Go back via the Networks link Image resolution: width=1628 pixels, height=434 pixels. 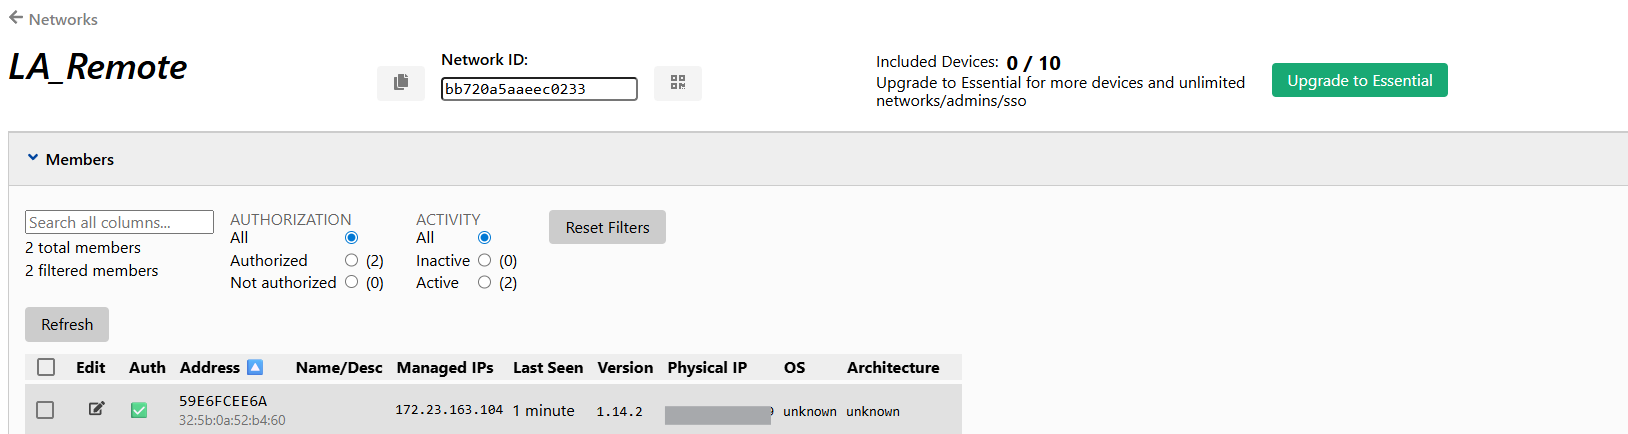tap(63, 19)
